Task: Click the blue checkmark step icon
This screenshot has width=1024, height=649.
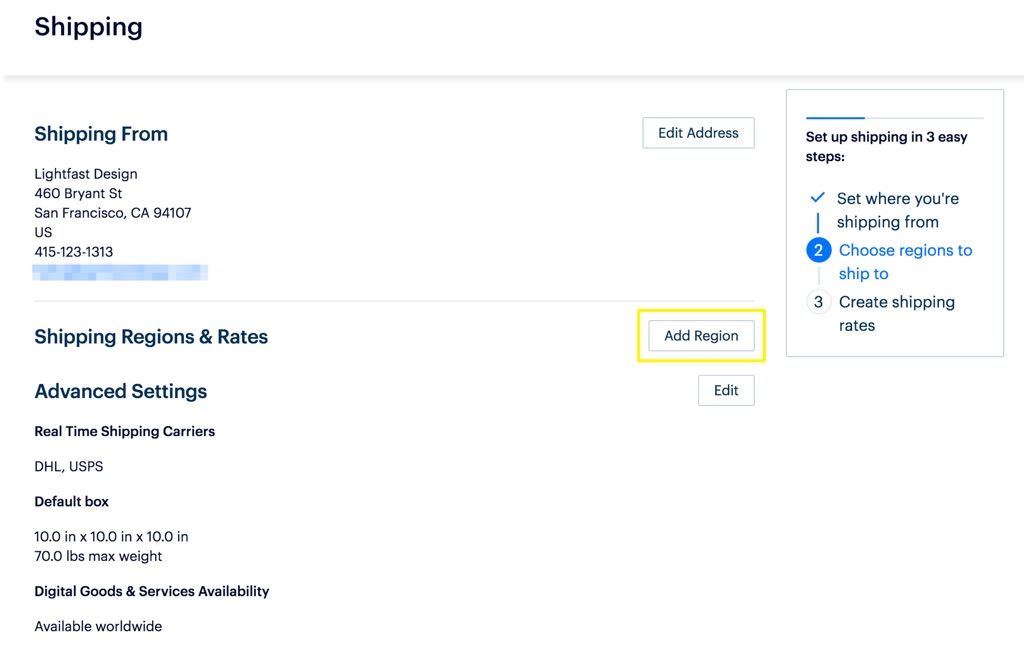Action: (x=817, y=198)
